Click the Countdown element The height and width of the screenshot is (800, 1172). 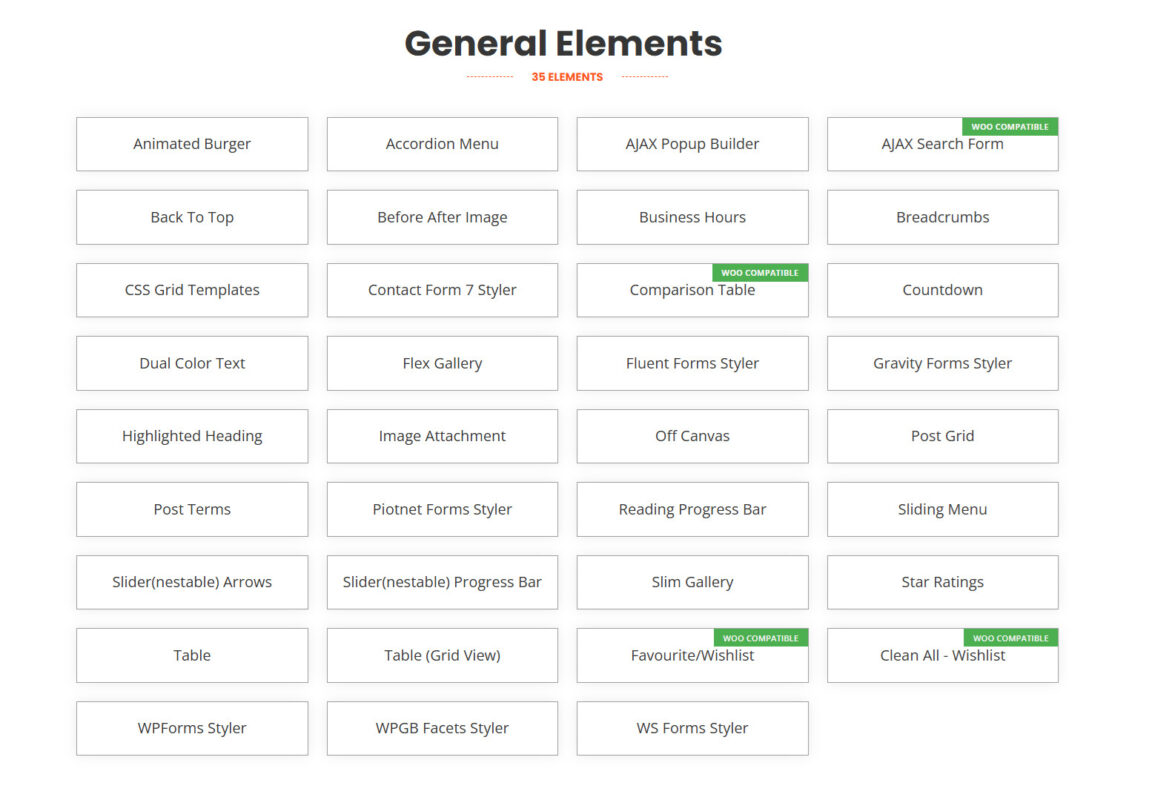click(x=942, y=290)
